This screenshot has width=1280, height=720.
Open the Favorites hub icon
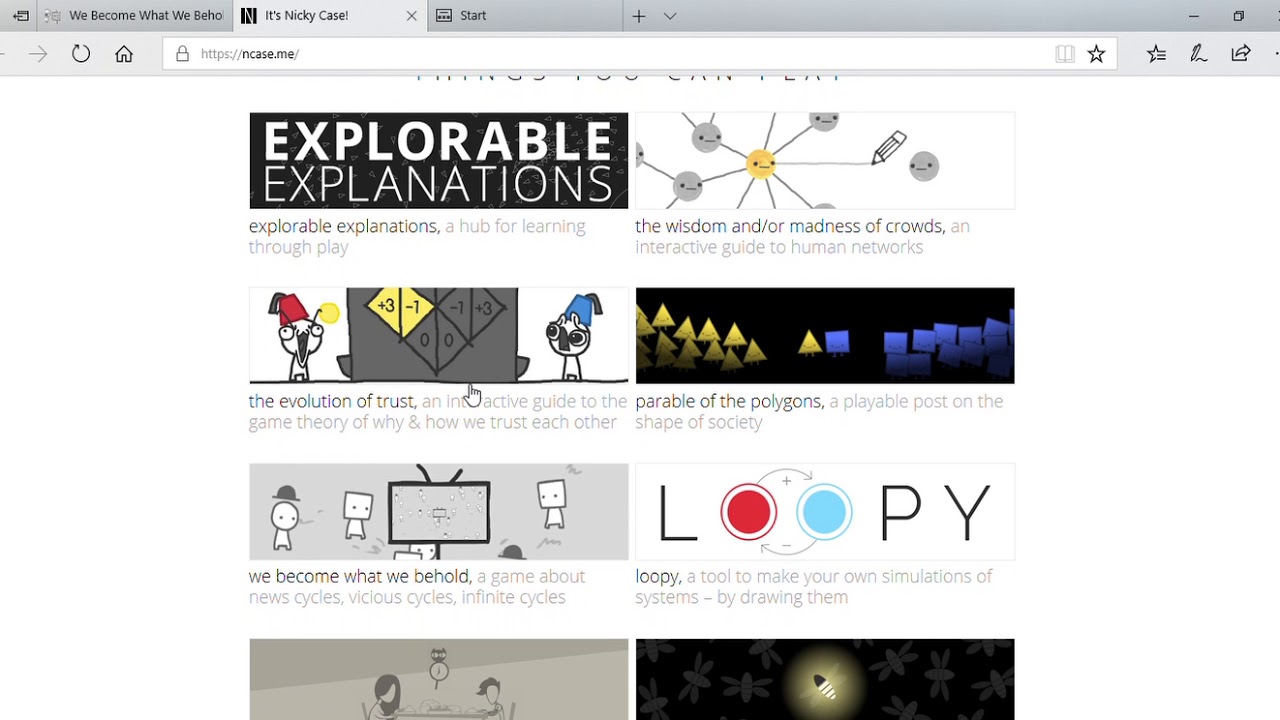[x=1157, y=54]
